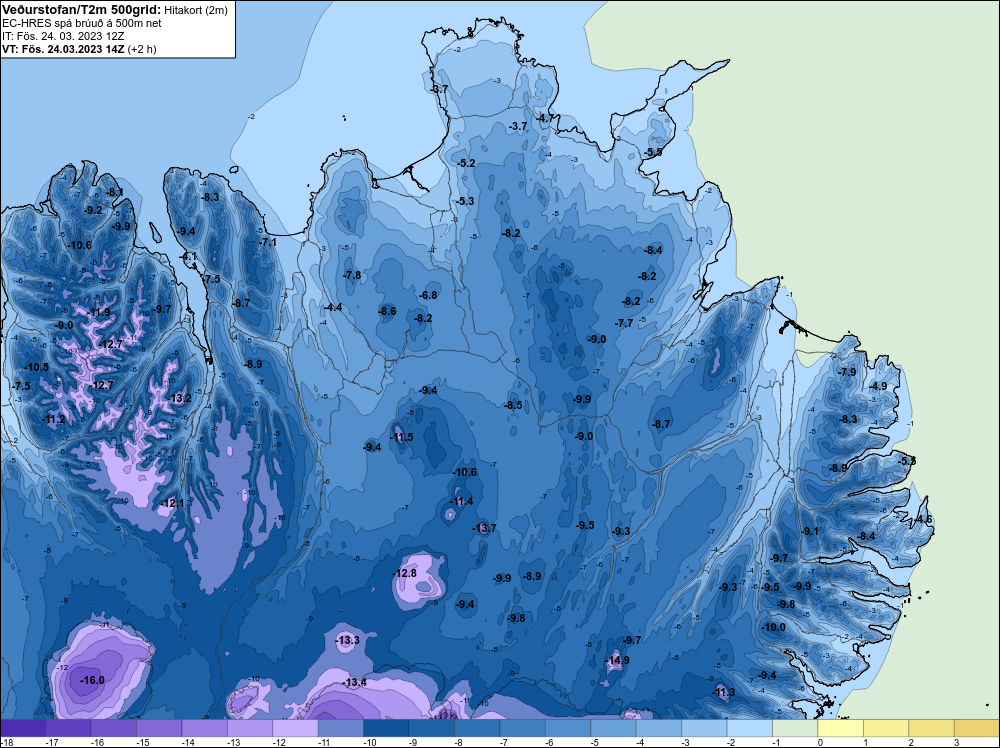
Task: Pick the legend swatch between -12 and -11
Action: click(x=295, y=728)
